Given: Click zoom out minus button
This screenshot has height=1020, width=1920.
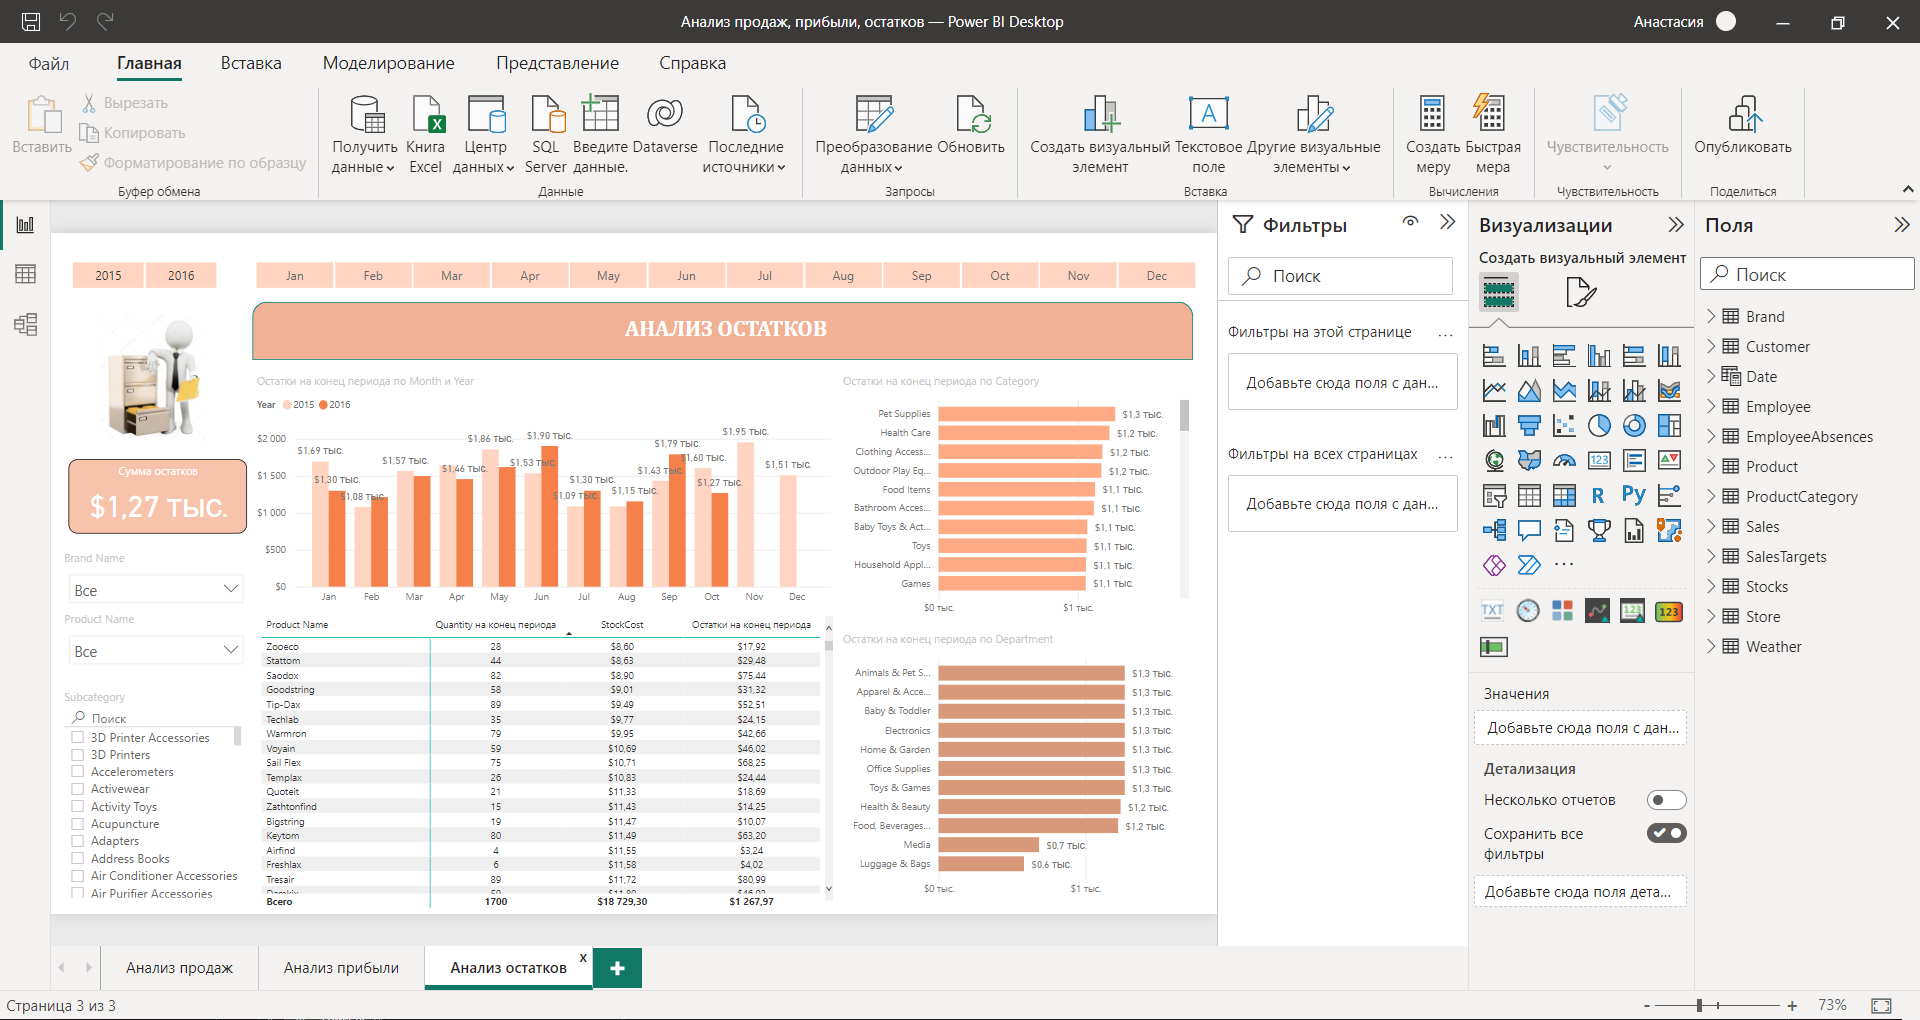Looking at the screenshot, I should 1647,1005.
